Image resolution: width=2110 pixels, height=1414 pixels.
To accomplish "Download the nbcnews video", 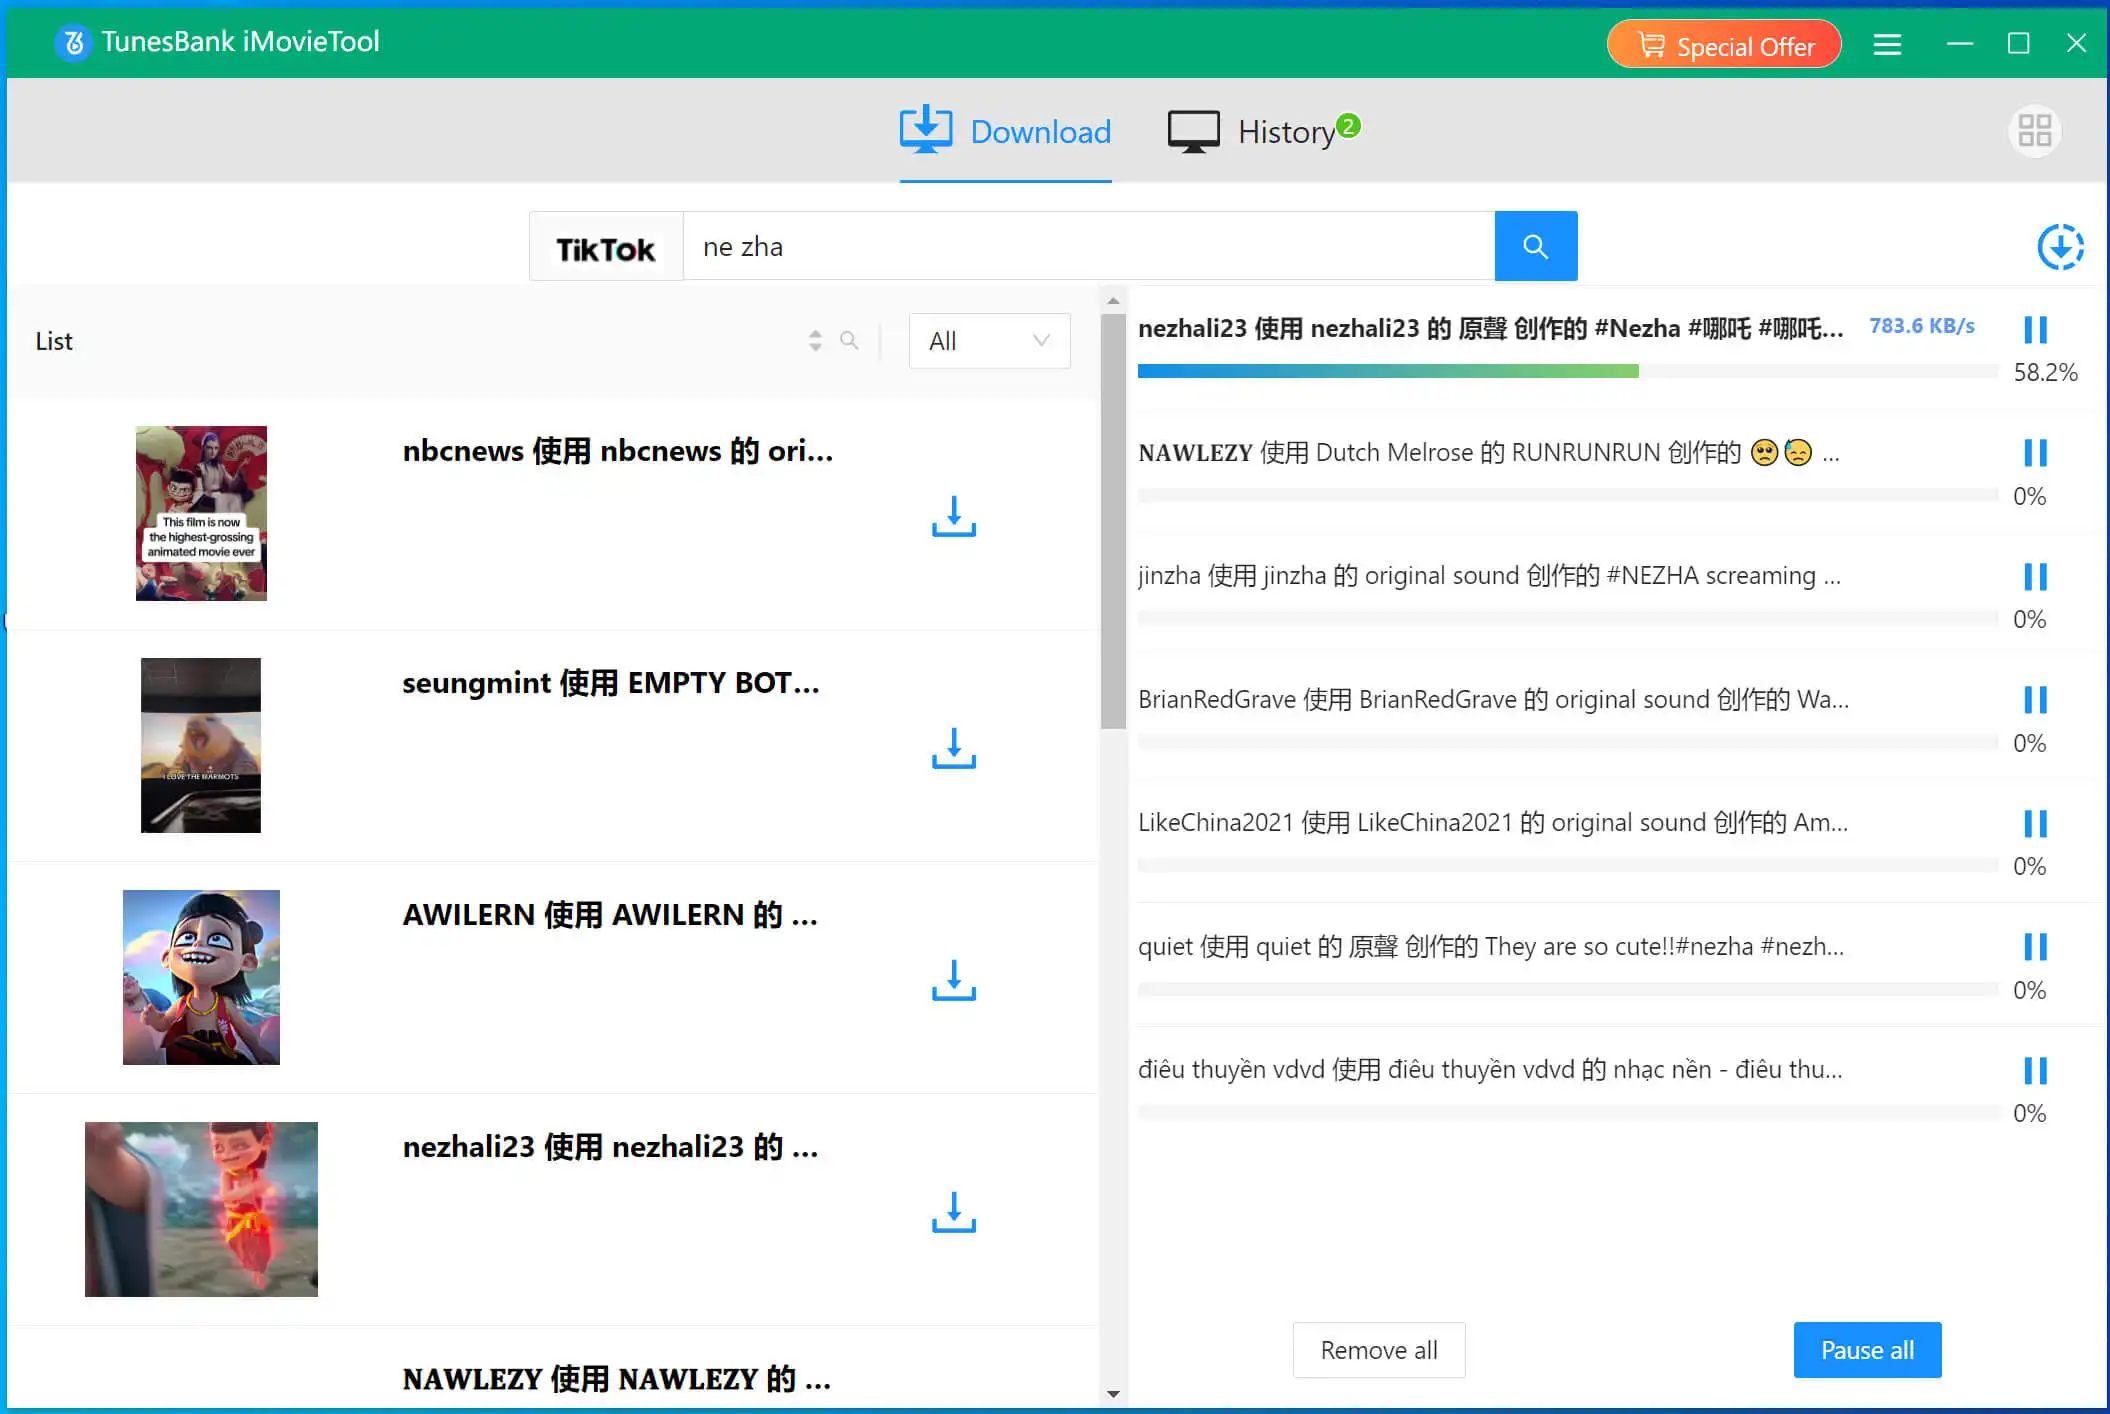I will click(954, 516).
